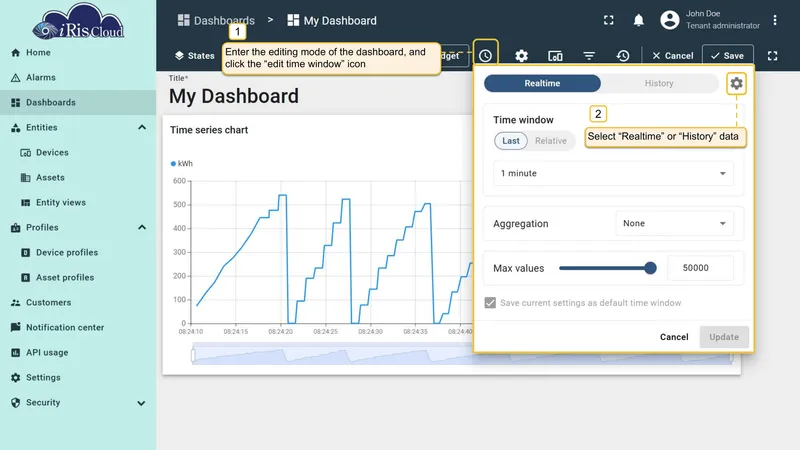
Task: Click the toolbar Cancel button
Action: pyautogui.click(x=672, y=56)
